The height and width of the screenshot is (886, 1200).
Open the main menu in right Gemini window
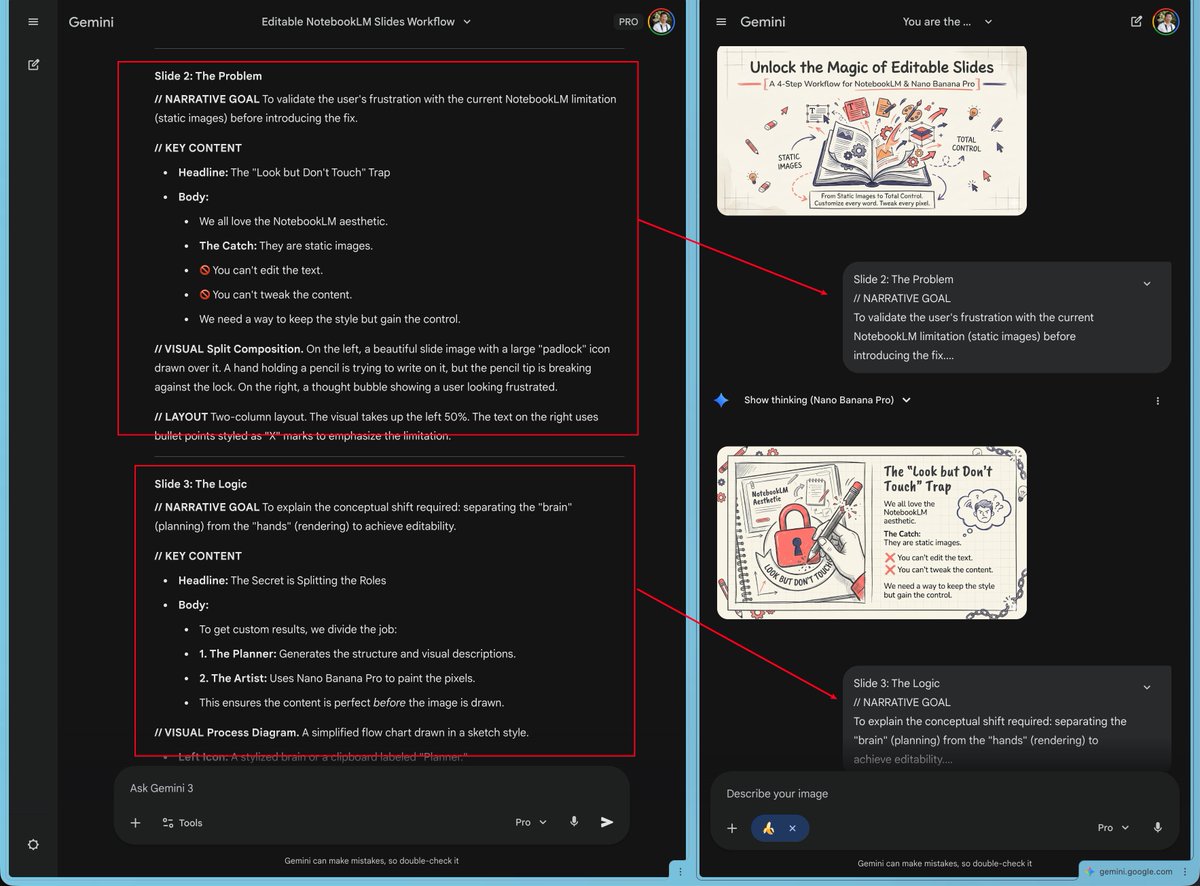pos(719,22)
